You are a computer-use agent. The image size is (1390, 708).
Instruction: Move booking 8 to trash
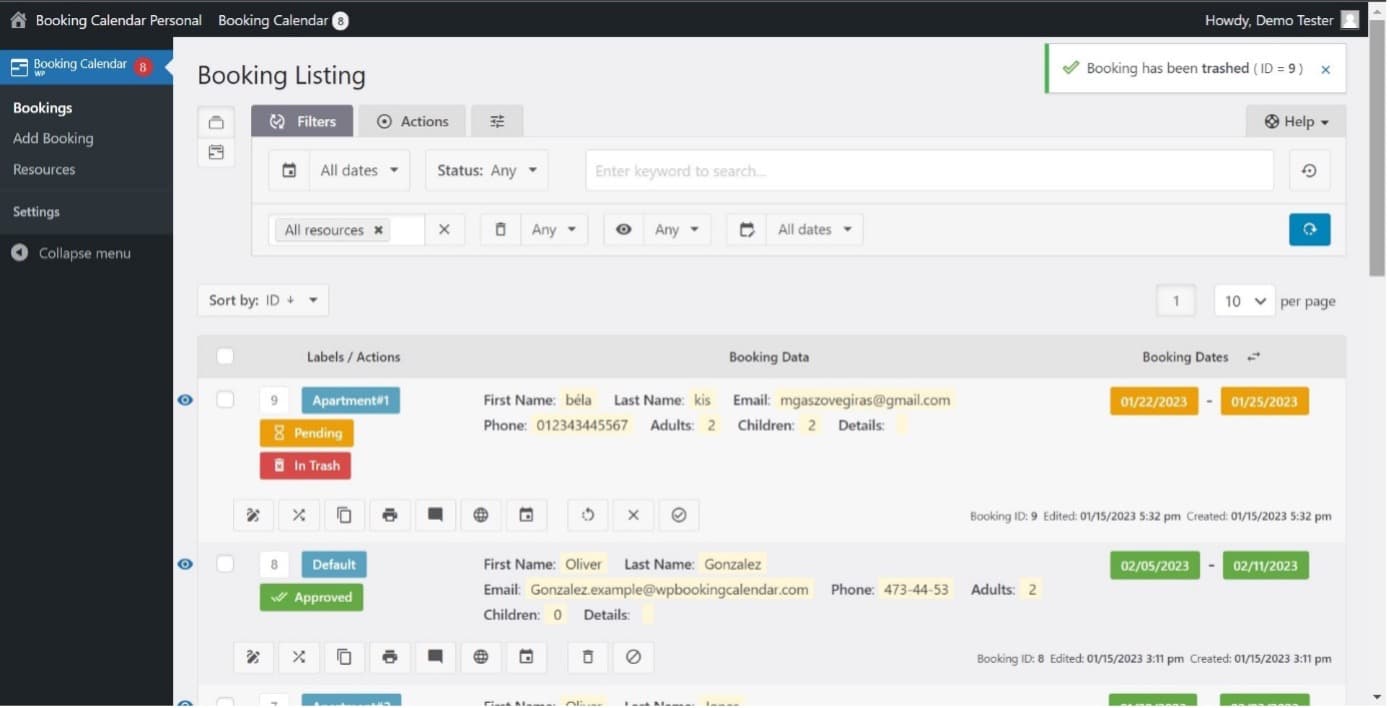[x=588, y=657]
